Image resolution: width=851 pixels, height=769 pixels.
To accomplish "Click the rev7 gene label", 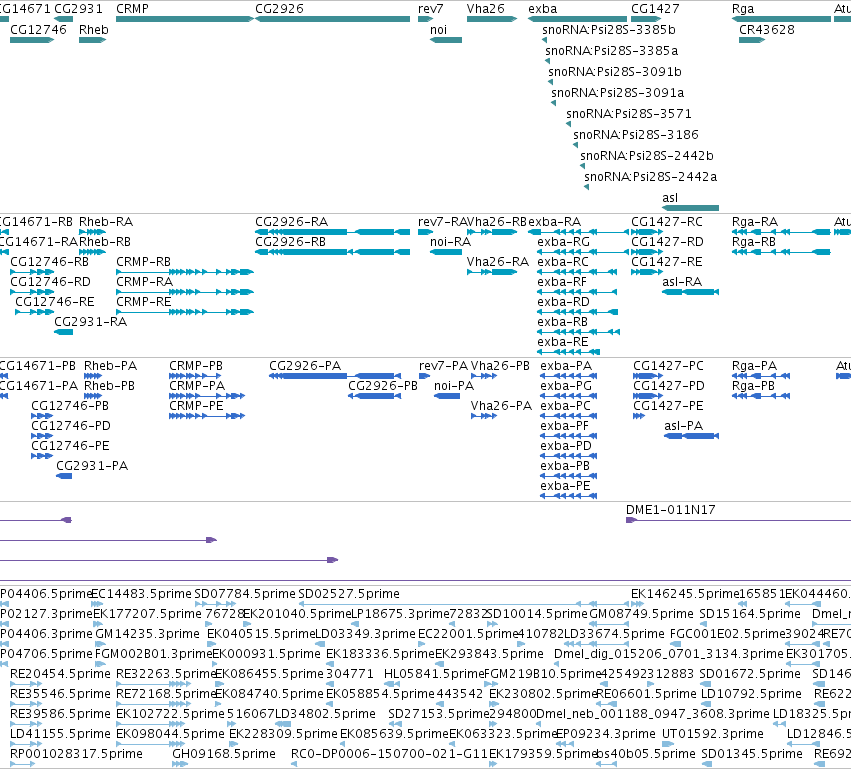I will [430, 9].
